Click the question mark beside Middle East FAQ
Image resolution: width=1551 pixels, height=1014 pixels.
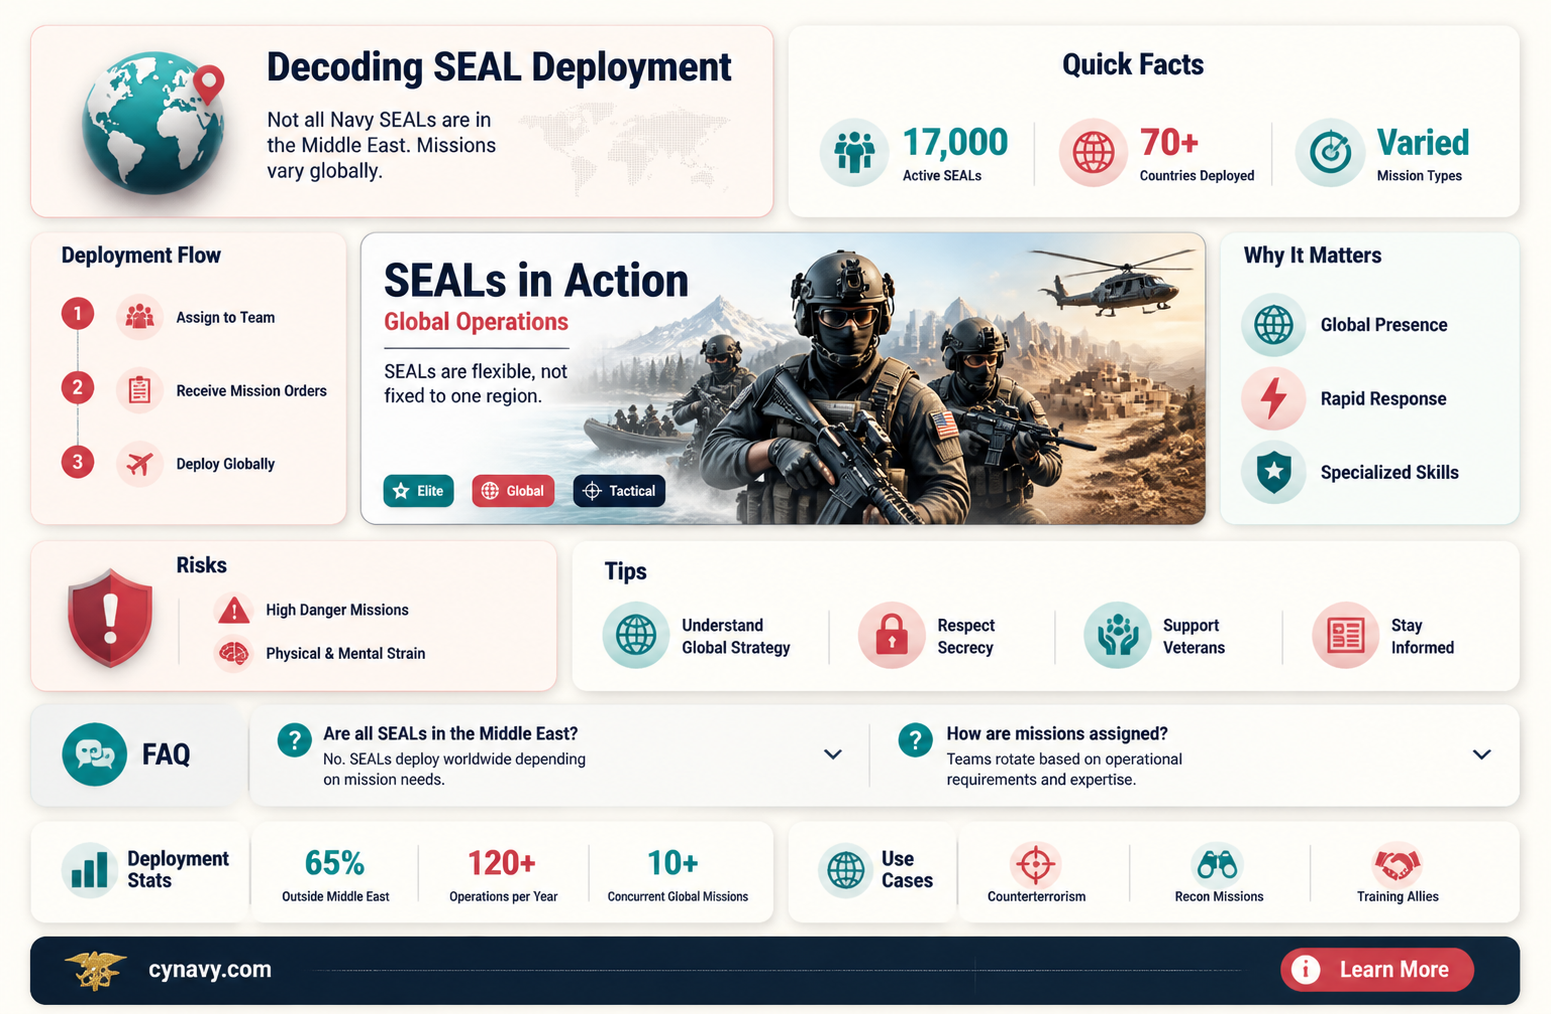(294, 741)
